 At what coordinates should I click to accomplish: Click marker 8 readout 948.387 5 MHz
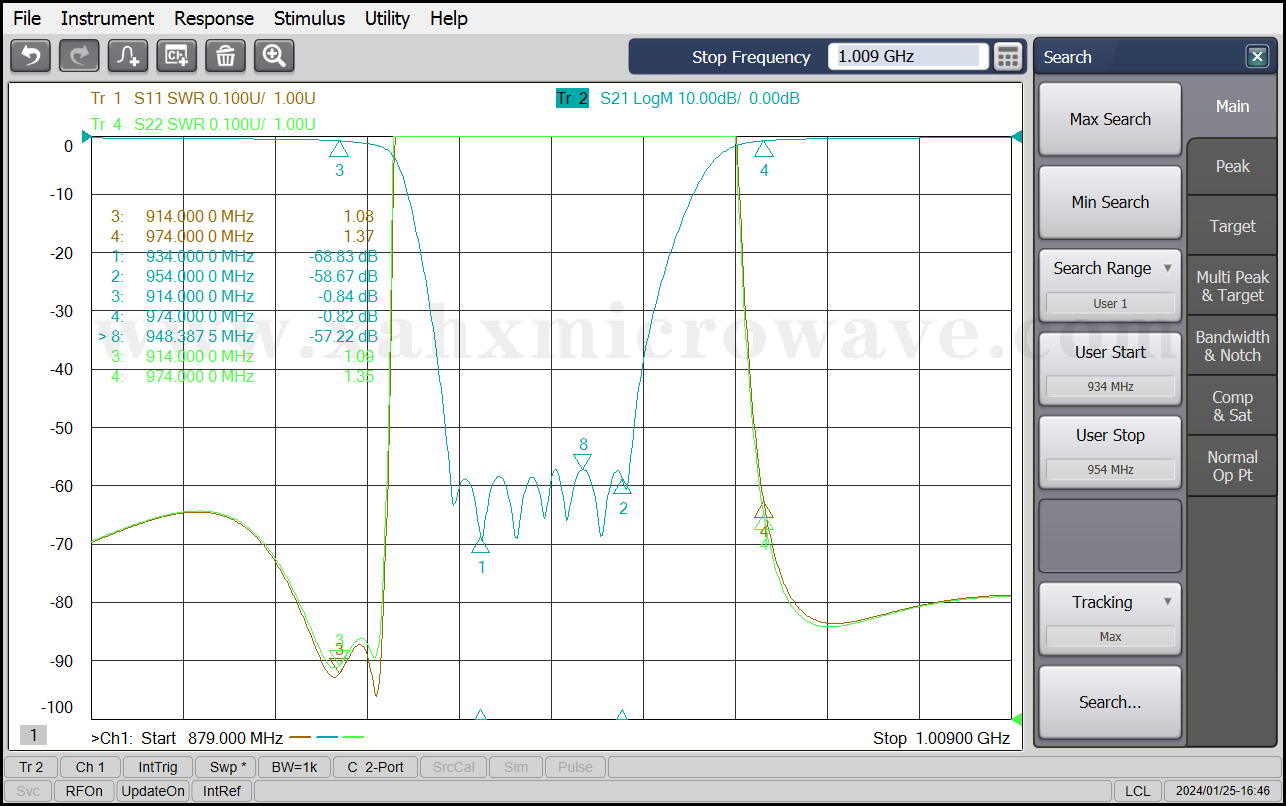[x=200, y=336]
